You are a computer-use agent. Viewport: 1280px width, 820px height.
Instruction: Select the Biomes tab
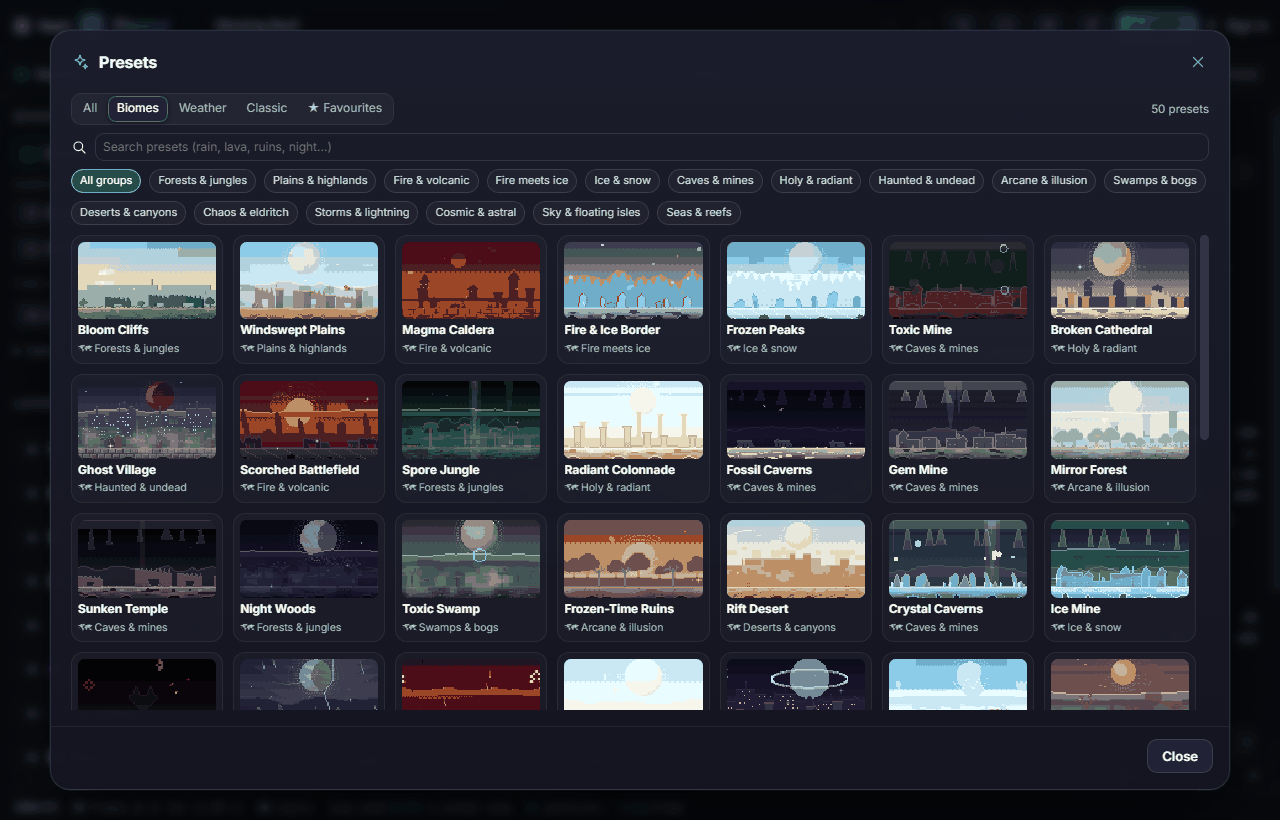pyautogui.click(x=138, y=108)
